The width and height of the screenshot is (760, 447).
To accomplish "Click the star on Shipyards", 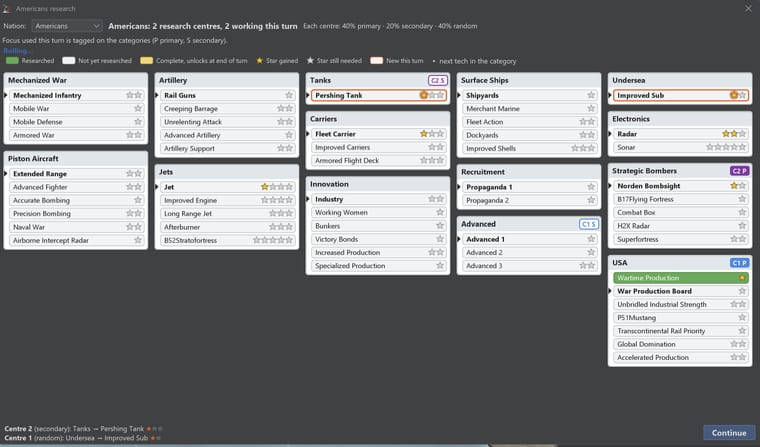I will click(591, 96).
